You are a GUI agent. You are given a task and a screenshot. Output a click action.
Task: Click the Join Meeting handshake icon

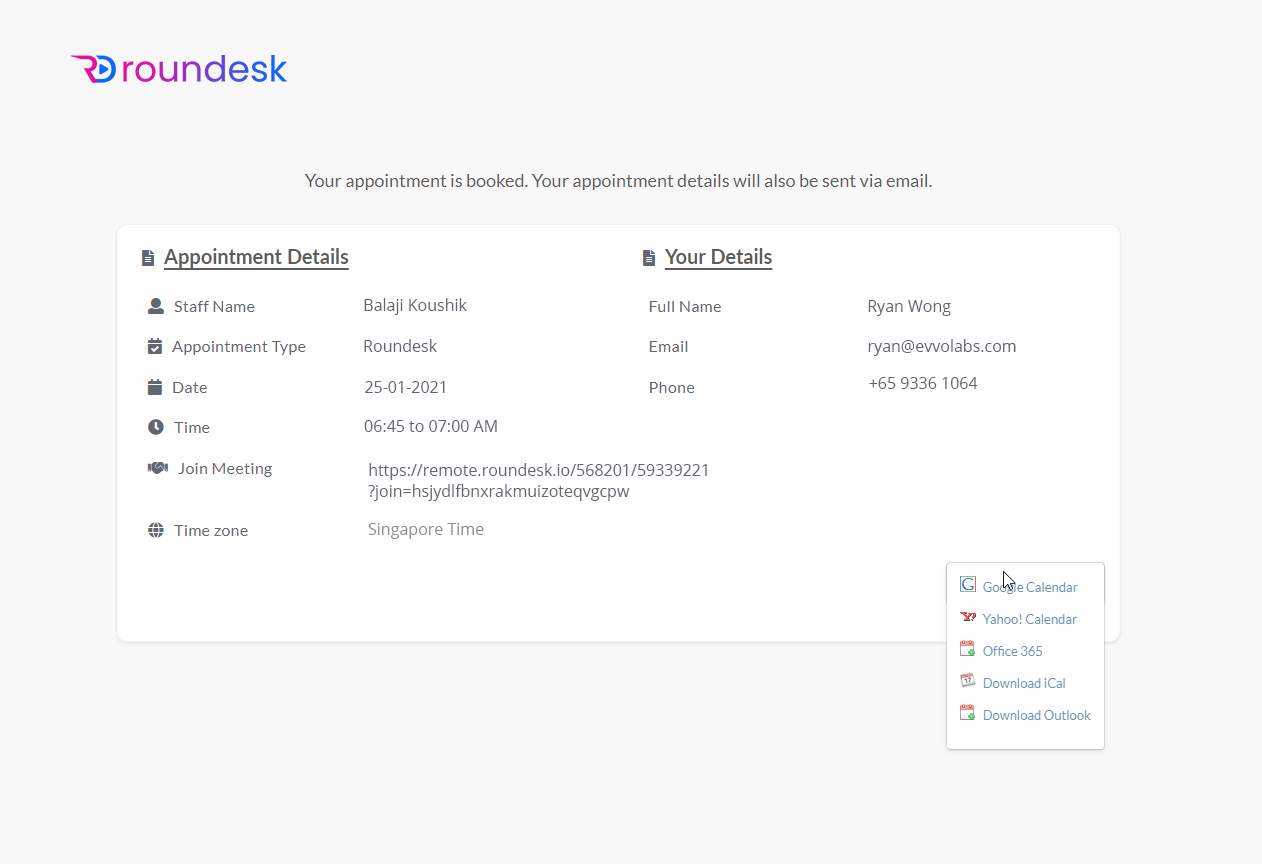click(158, 468)
